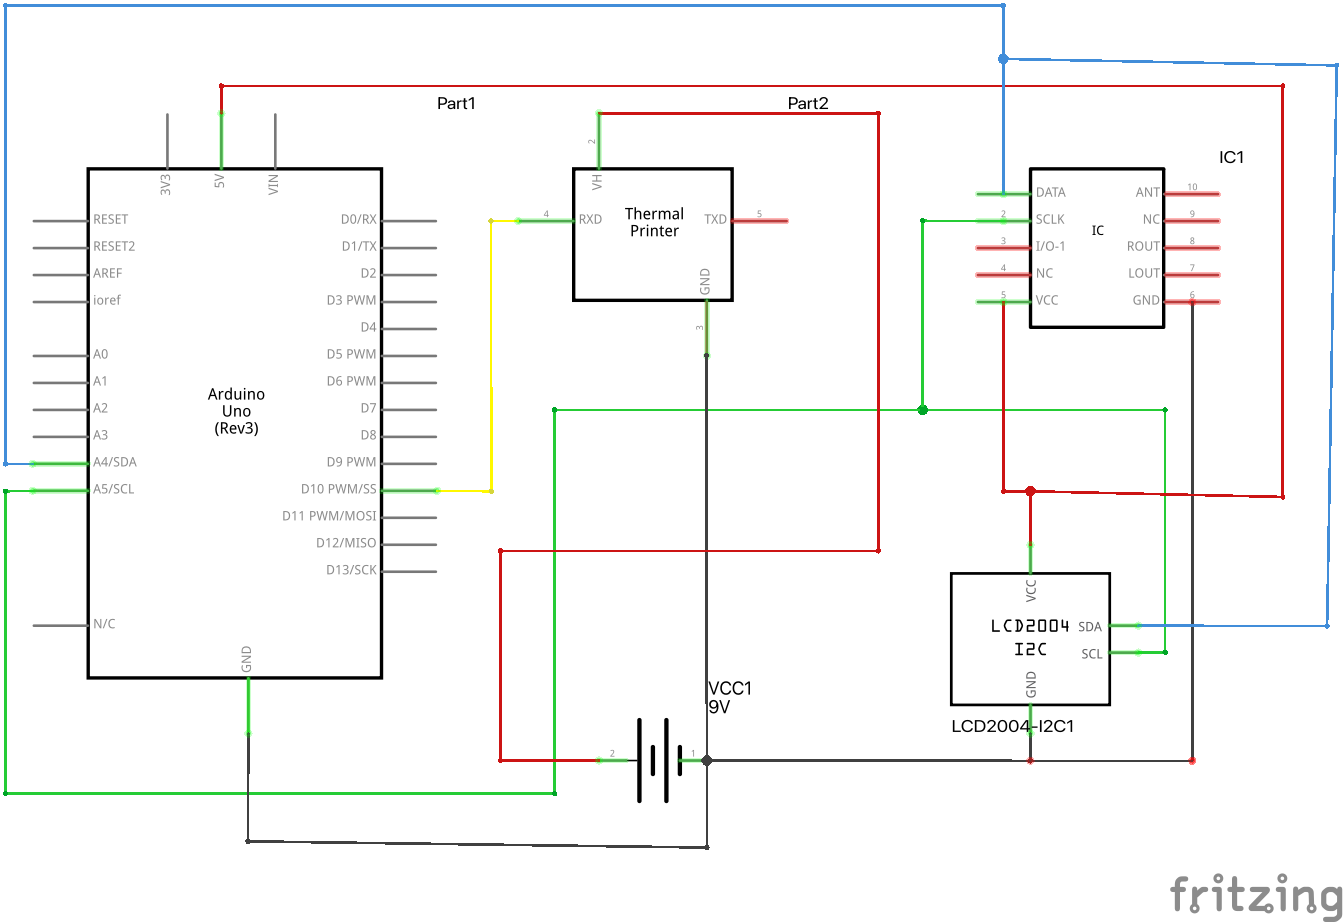Click the green junction dot below SCLK
1343x922 pixels.
pyautogui.click(x=922, y=410)
